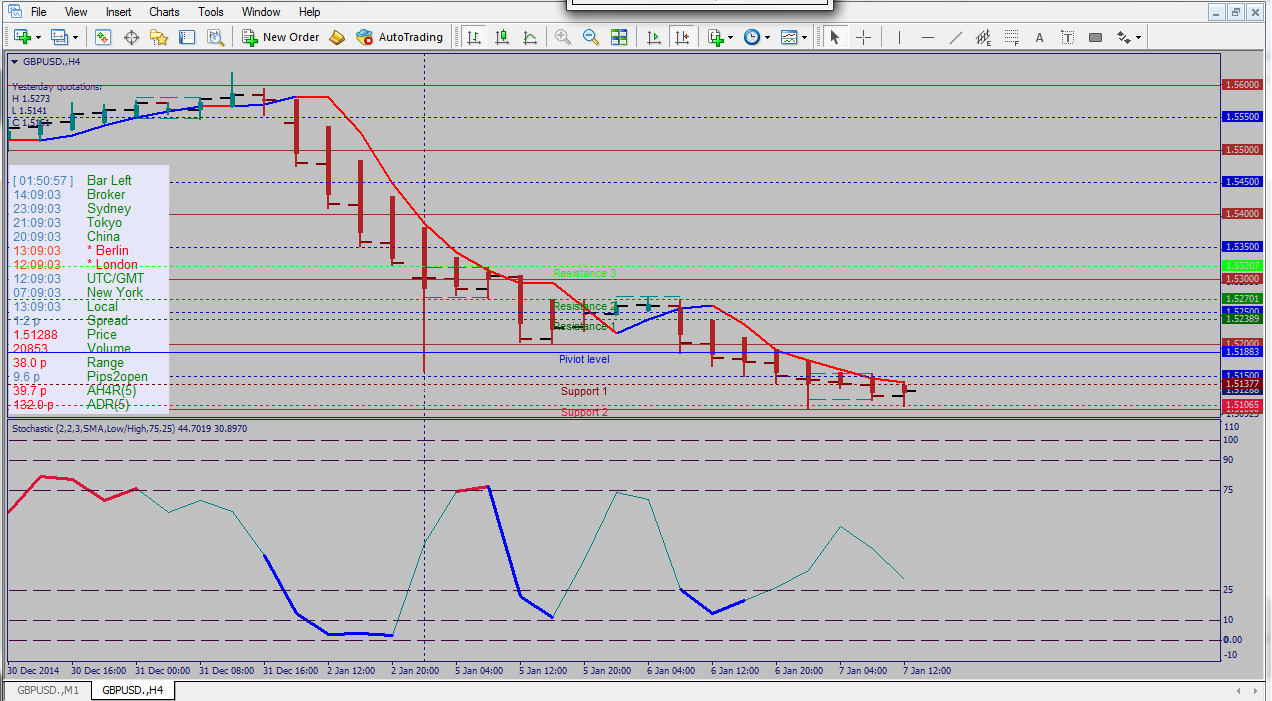Click the Resistance 3 label
1272x701 pixels.
tap(584, 273)
